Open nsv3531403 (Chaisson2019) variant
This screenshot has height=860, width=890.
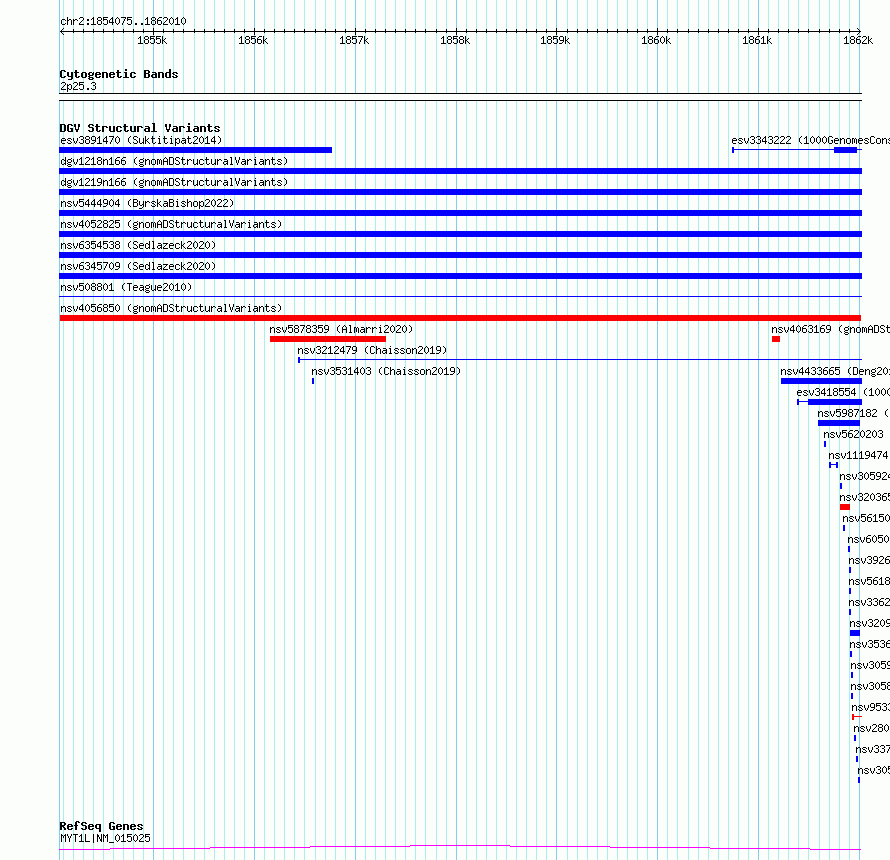[386, 371]
